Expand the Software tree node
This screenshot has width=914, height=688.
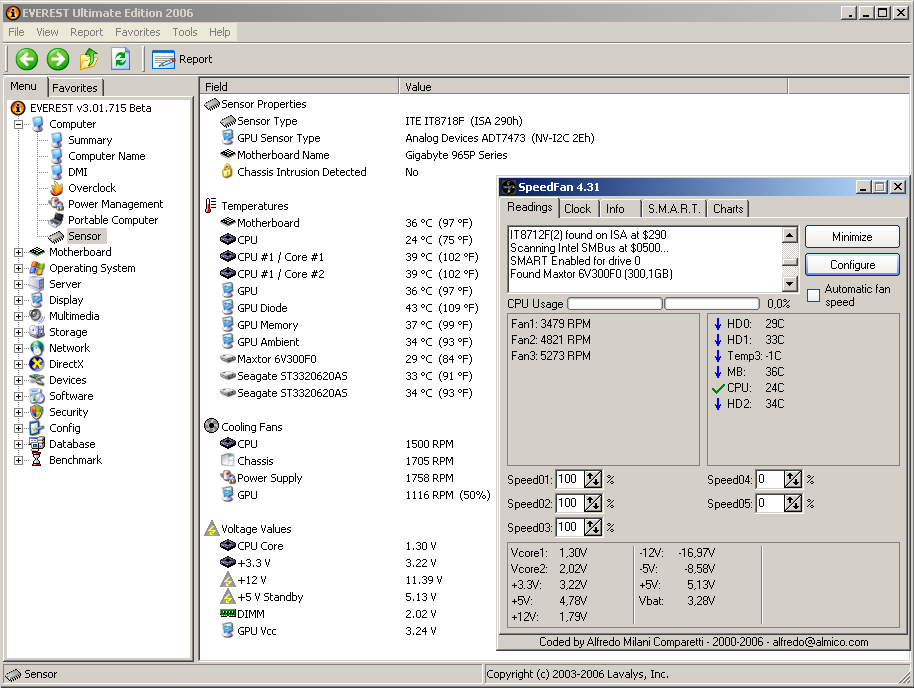click(18, 396)
